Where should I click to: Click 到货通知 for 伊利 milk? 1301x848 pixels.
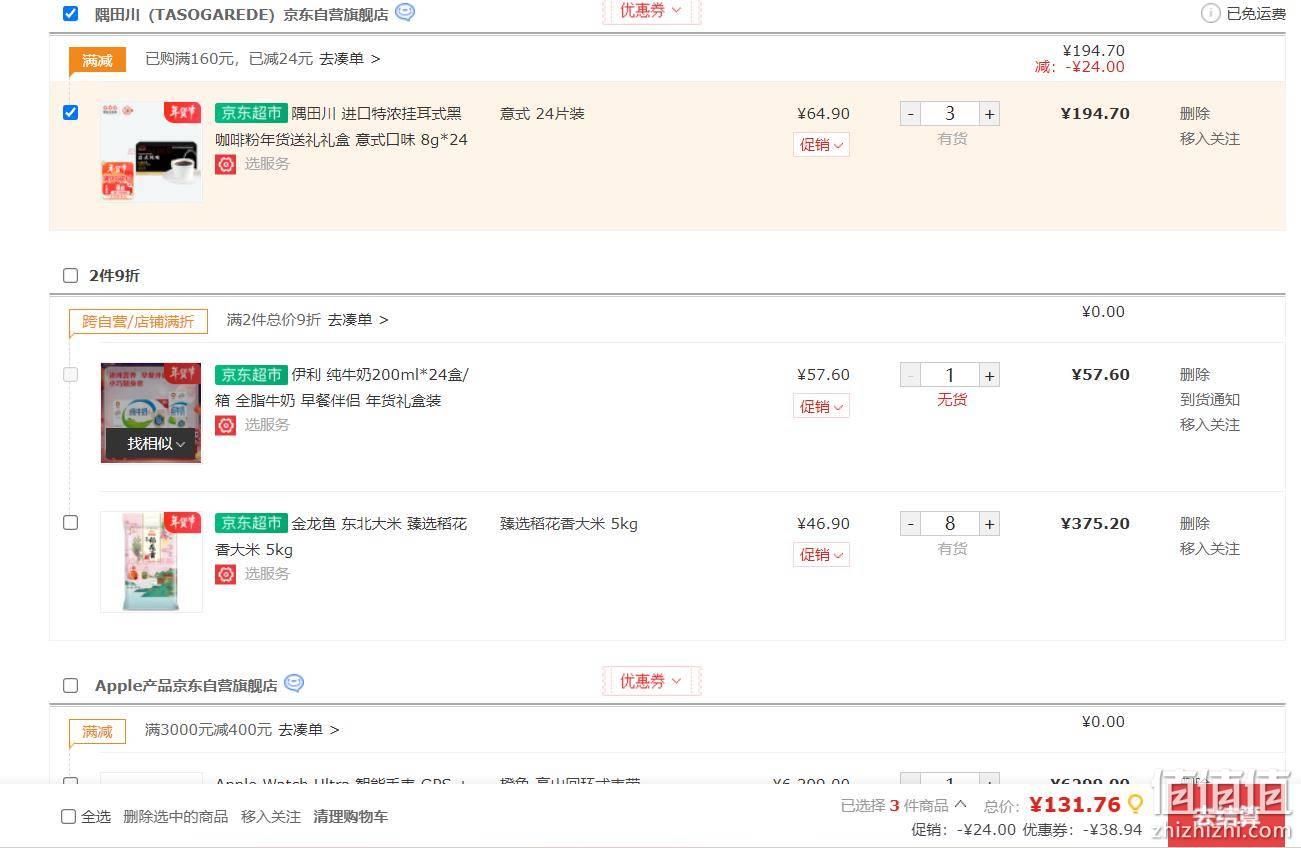(x=1210, y=400)
